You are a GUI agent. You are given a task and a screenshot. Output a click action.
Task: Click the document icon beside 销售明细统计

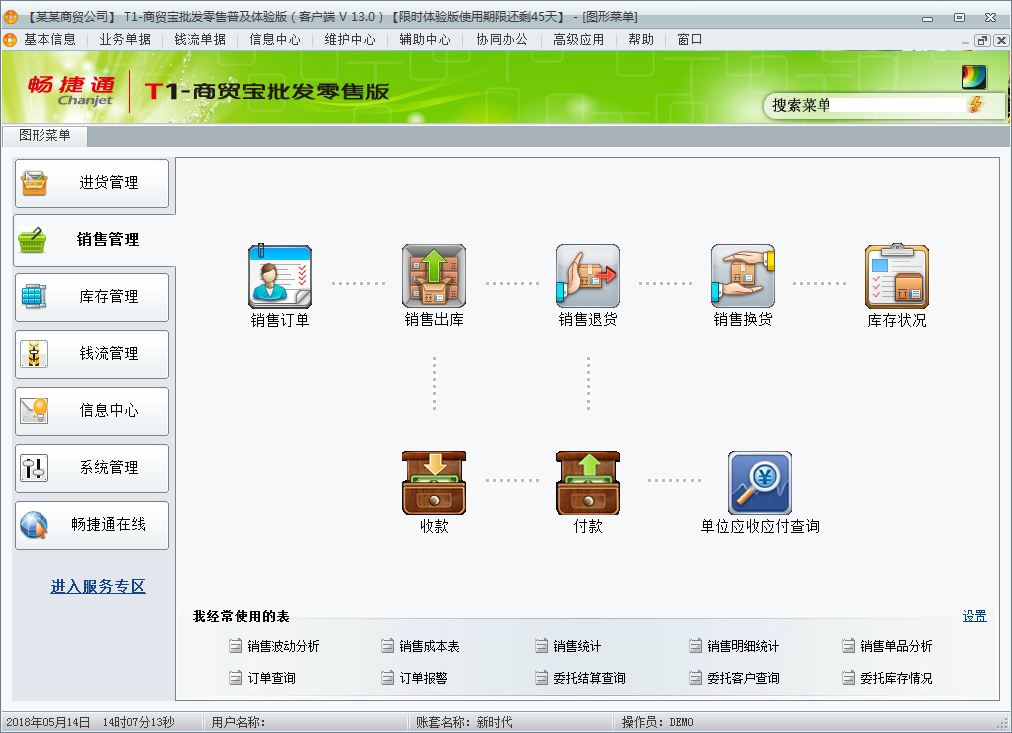point(695,646)
